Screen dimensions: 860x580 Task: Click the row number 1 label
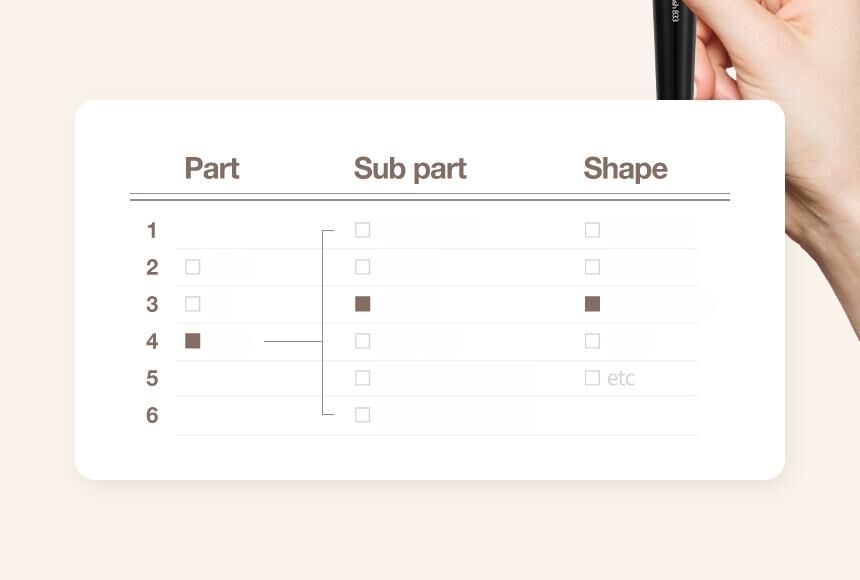click(x=152, y=230)
